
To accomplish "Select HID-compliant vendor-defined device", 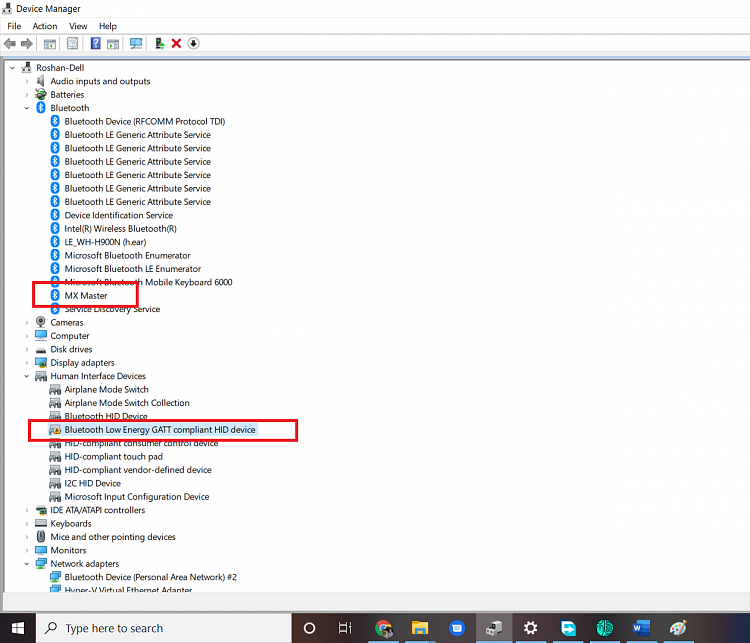I will click(x=138, y=470).
